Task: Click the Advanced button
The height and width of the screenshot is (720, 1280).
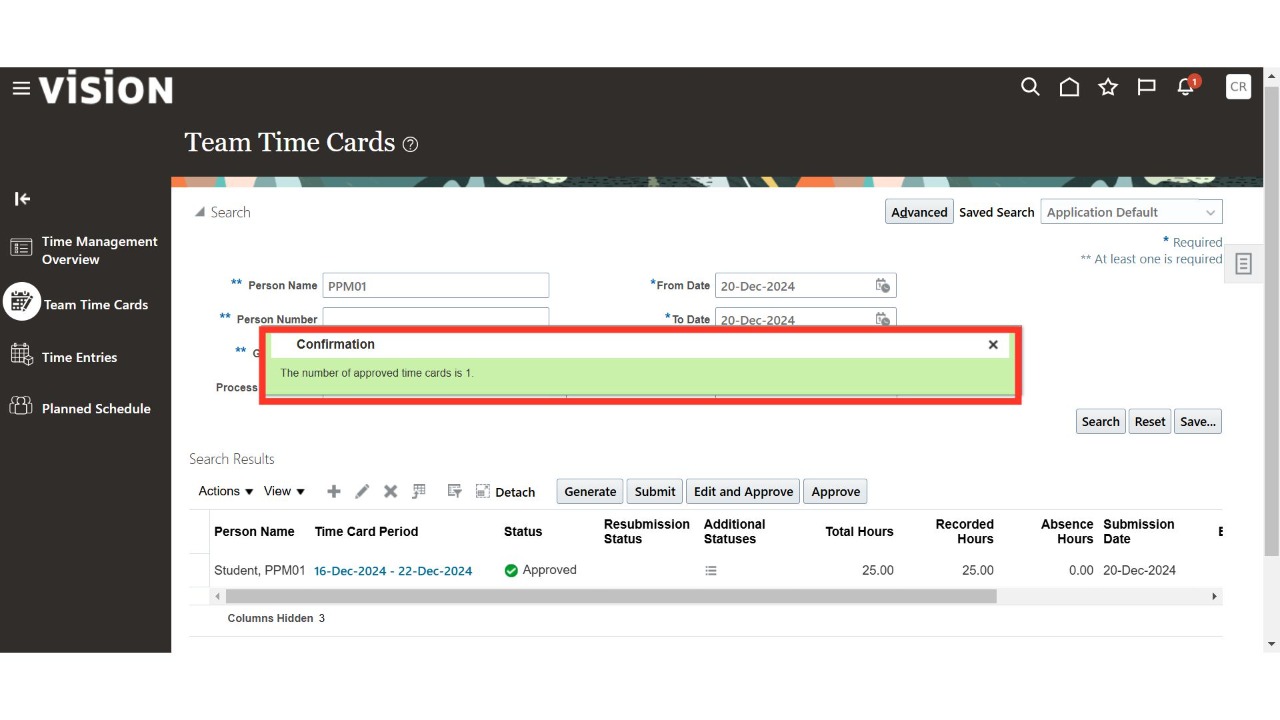Action: point(919,212)
